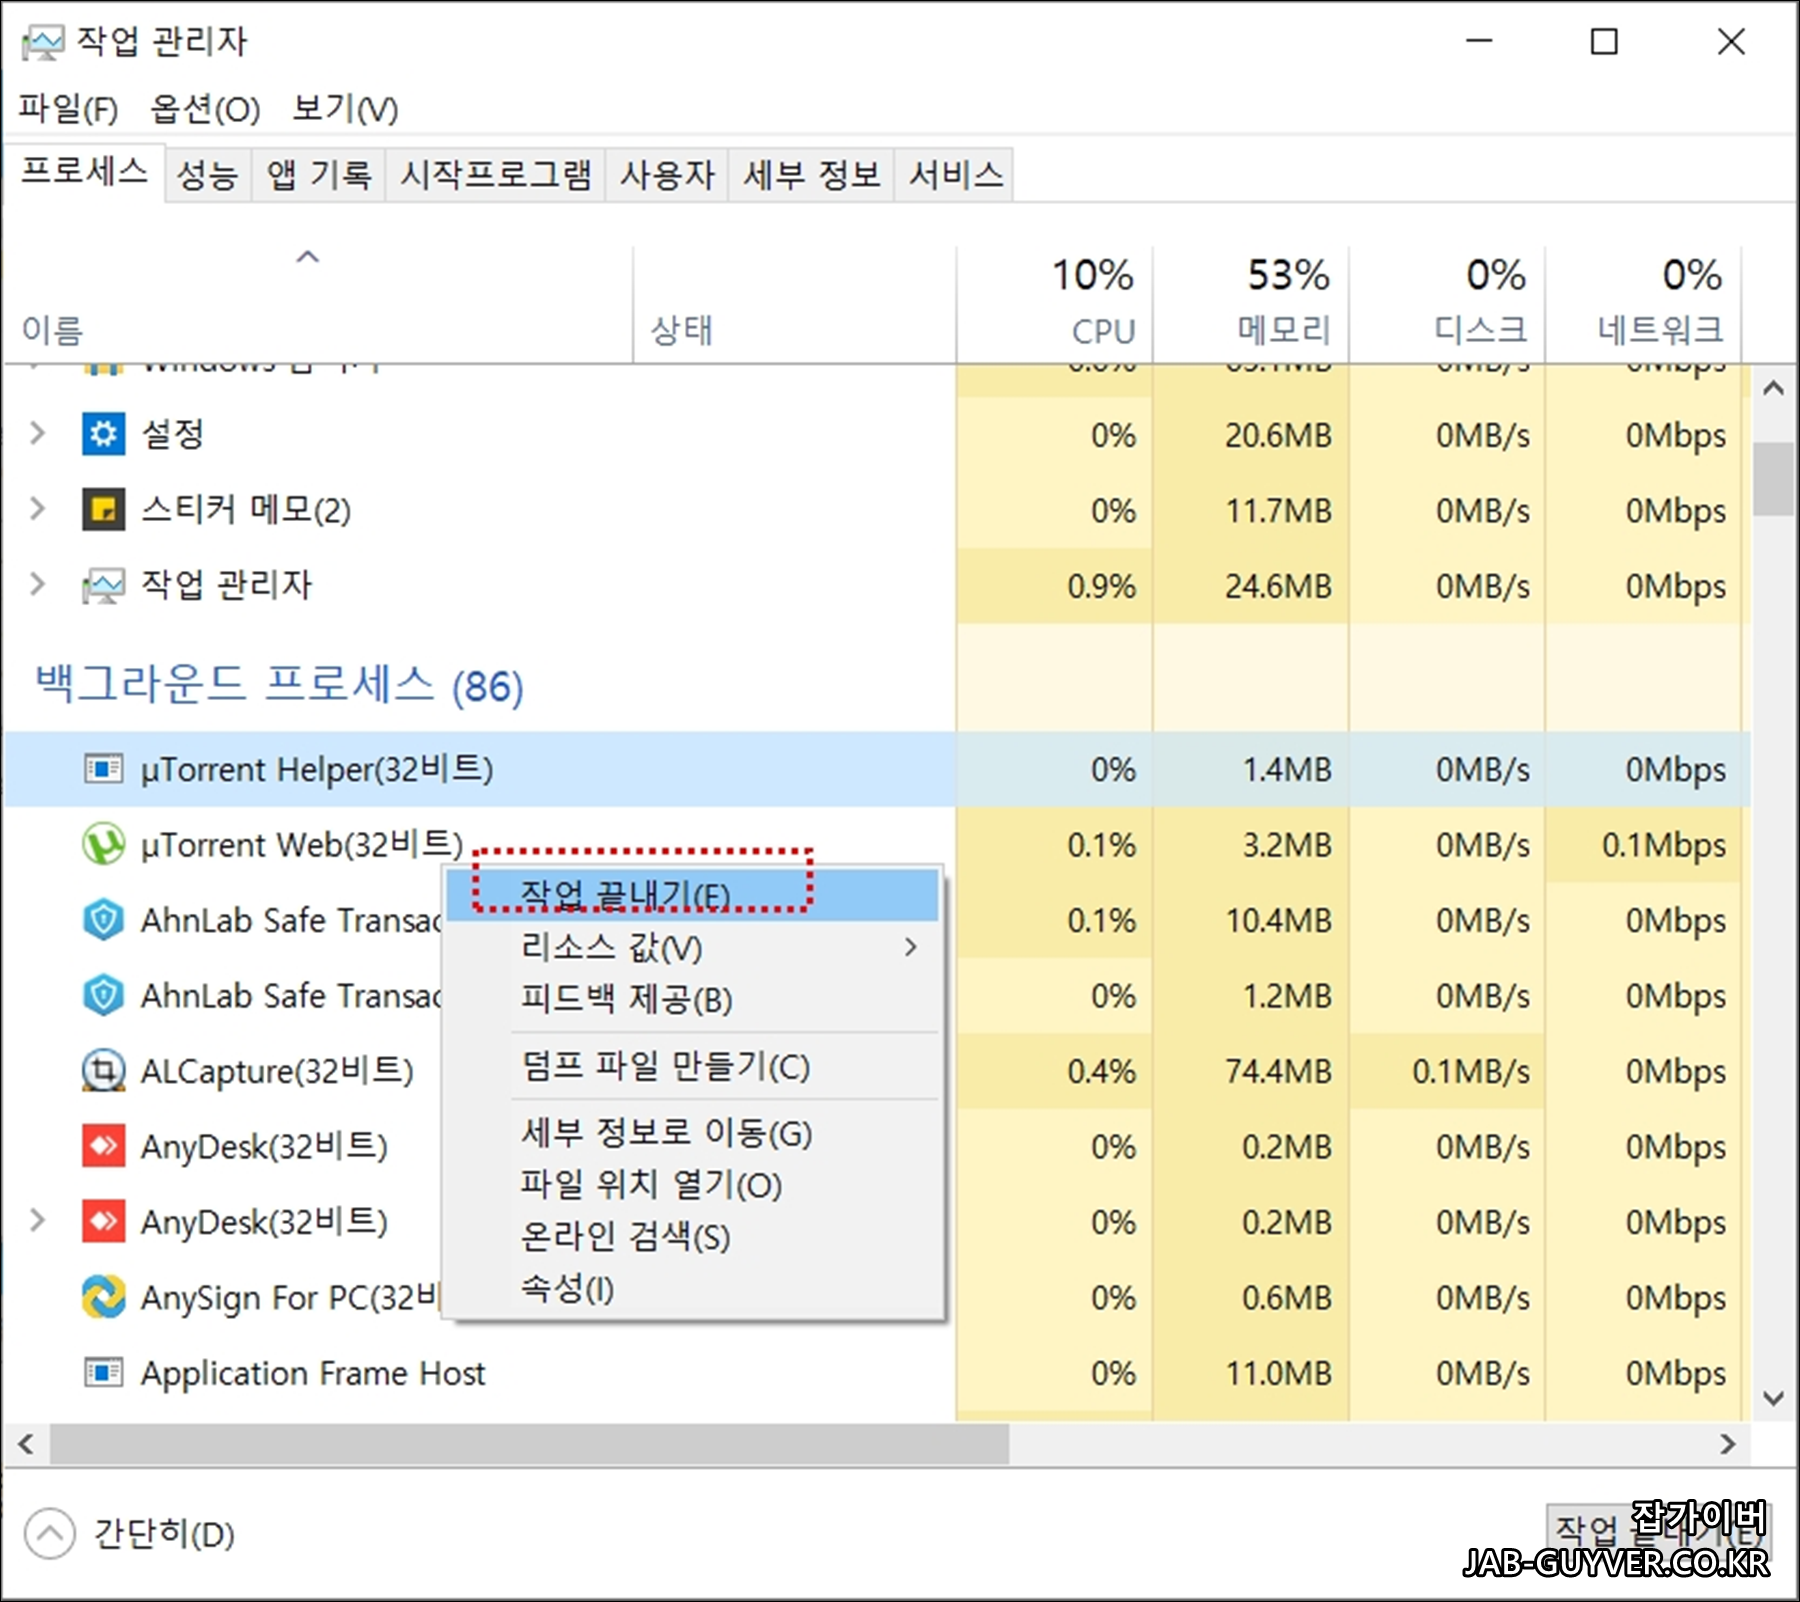Sort by the 네트워크 column header
The height and width of the screenshot is (1602, 1800).
[1643, 305]
